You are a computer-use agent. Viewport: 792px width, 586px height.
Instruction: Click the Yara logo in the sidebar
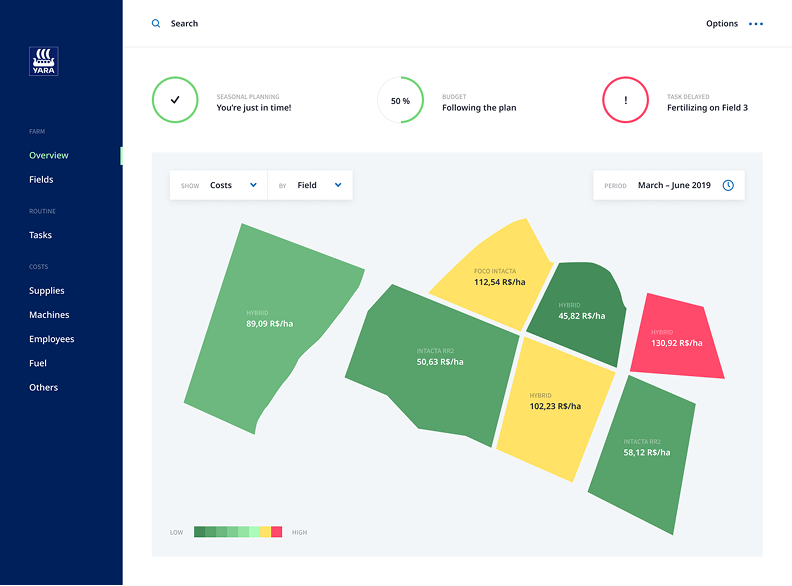pyautogui.click(x=44, y=61)
